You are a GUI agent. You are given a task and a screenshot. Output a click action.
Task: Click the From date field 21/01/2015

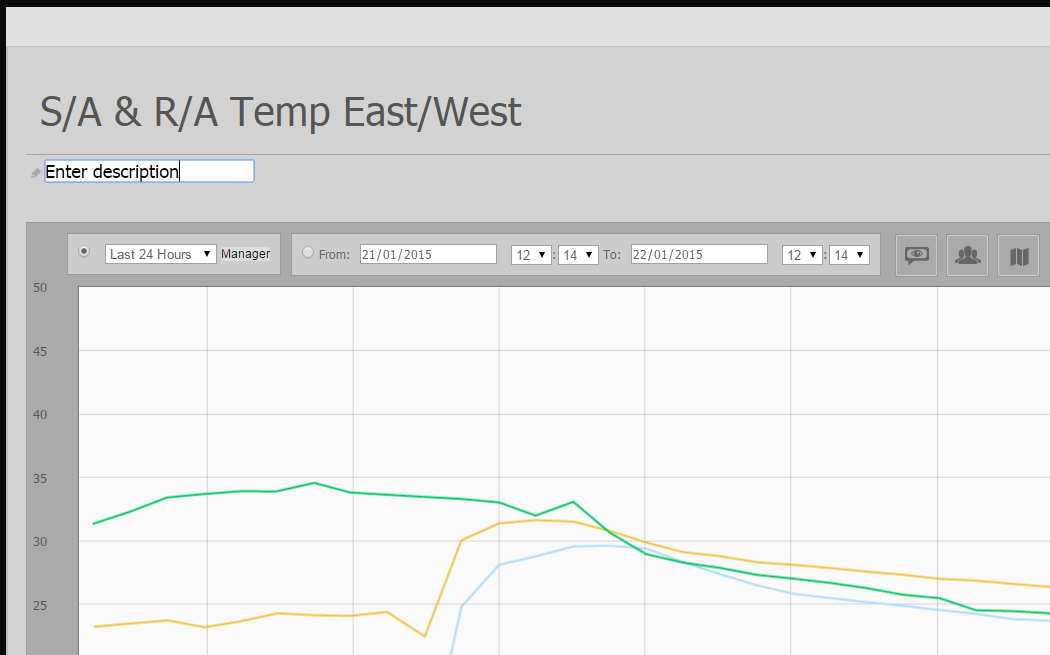429,254
